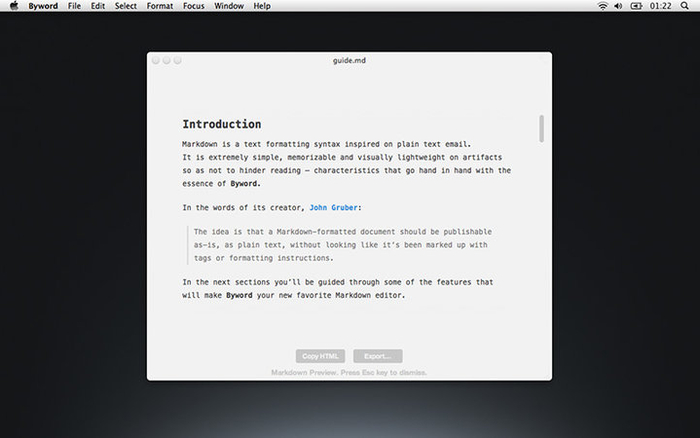Zoom the guide.md window
The height and width of the screenshot is (438, 700).
coord(178,60)
